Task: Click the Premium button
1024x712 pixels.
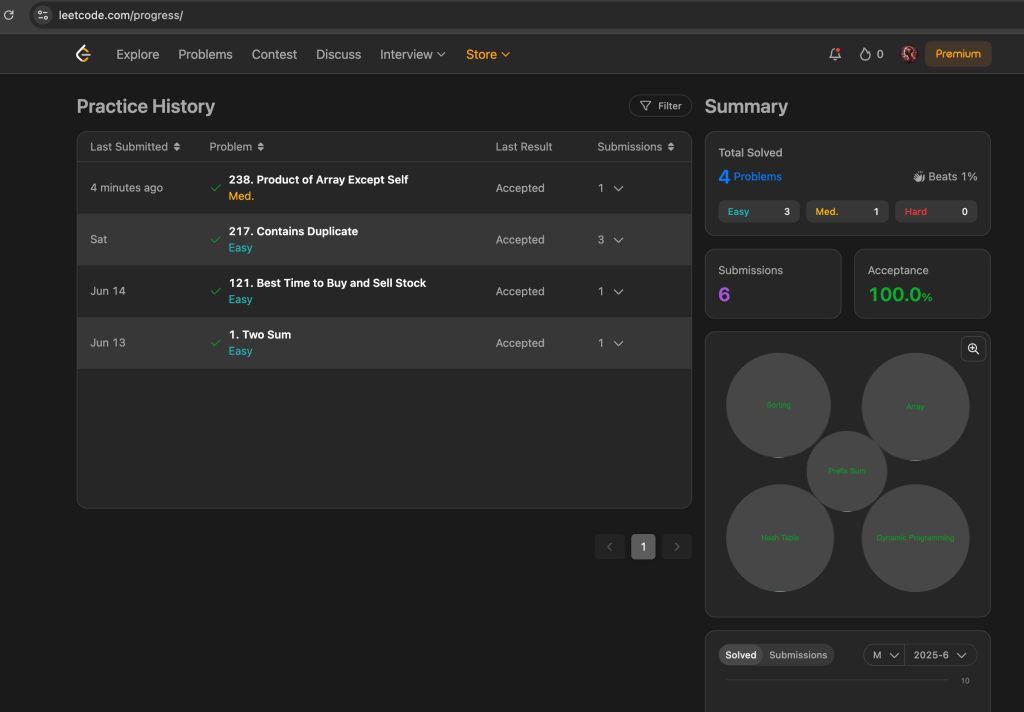Action: coord(958,54)
